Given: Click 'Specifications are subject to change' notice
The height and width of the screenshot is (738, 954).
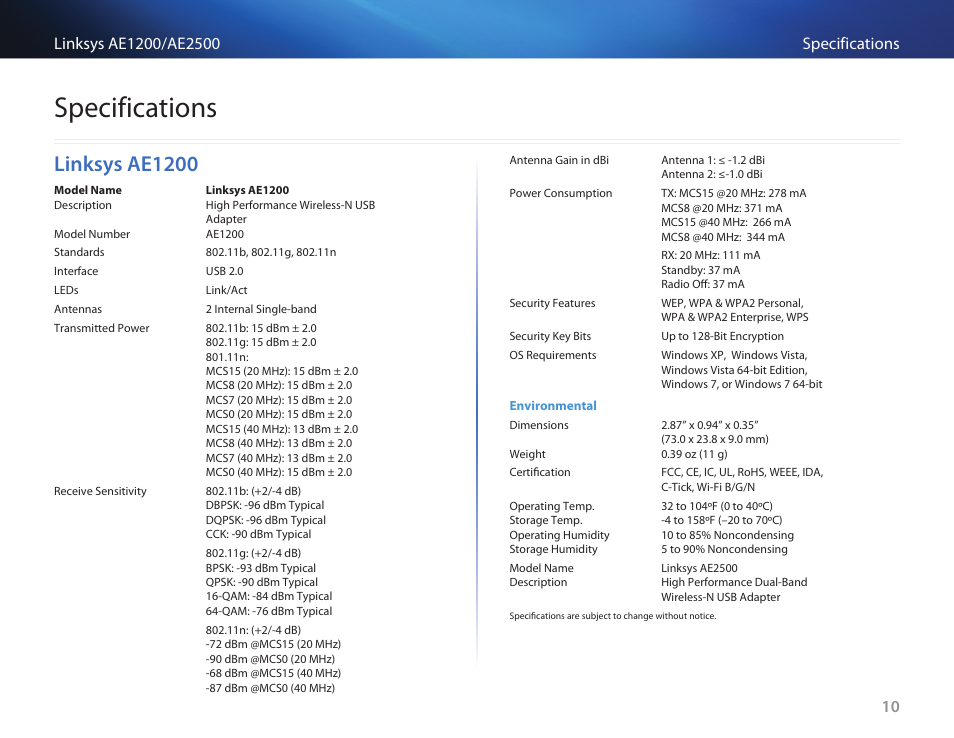Looking at the screenshot, I should pos(613,616).
